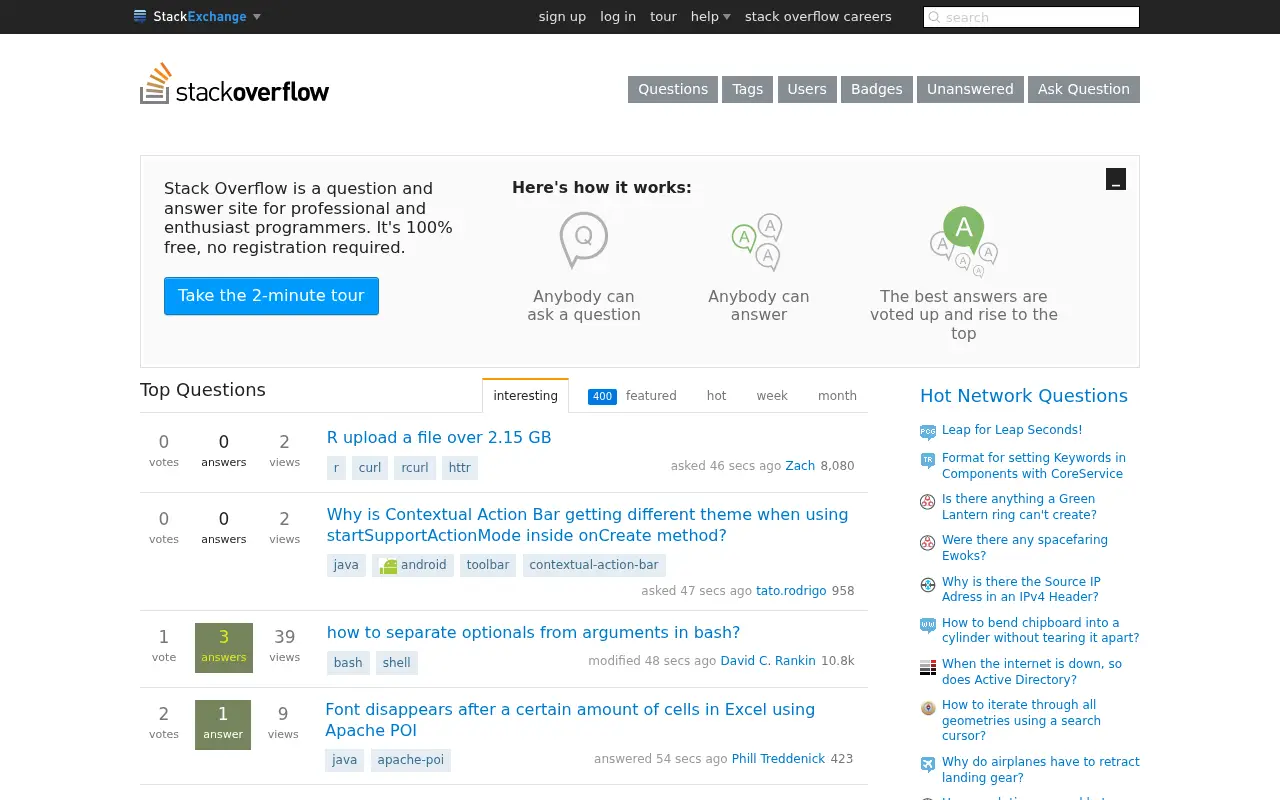Switch to the hot questions tab
The height and width of the screenshot is (800, 1280).
[x=716, y=395]
